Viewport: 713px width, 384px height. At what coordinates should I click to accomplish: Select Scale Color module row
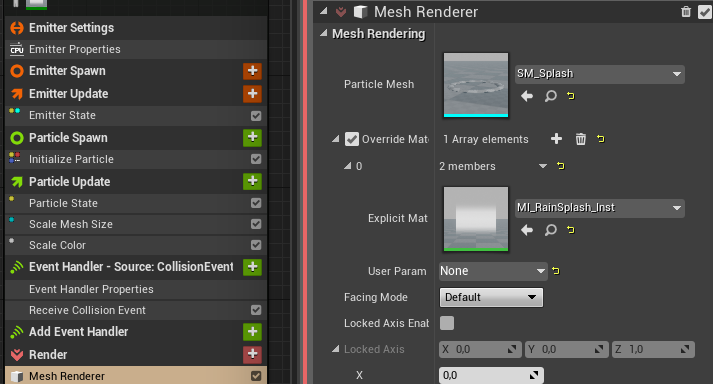point(136,245)
